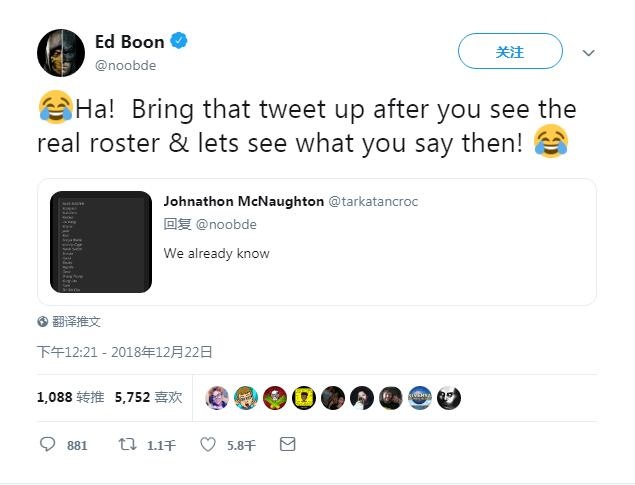Click the yellow Snapchat-style liker avatar

(x=304, y=398)
